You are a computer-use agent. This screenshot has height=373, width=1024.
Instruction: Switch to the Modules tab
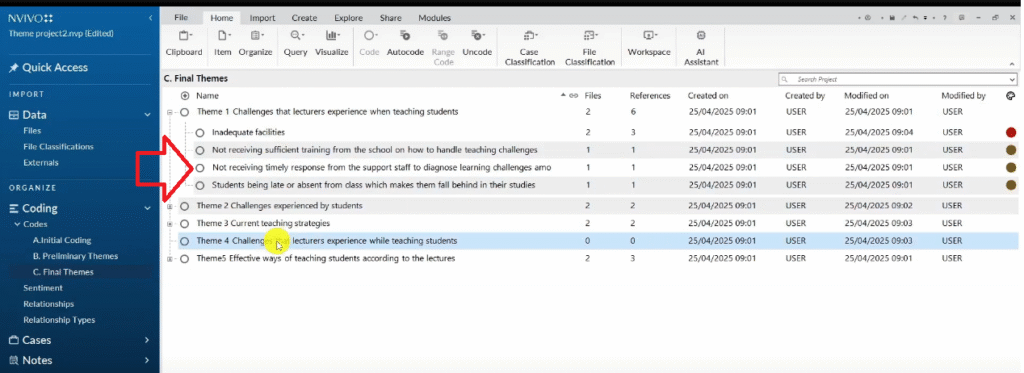point(434,18)
